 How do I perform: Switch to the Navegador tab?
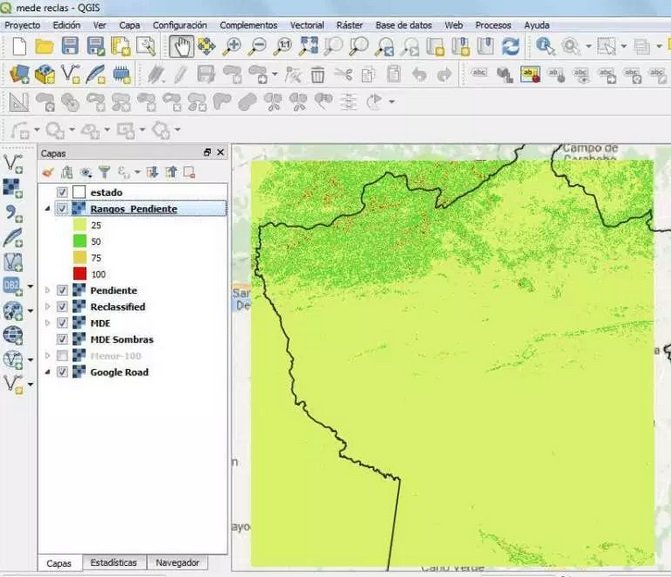coord(177,563)
